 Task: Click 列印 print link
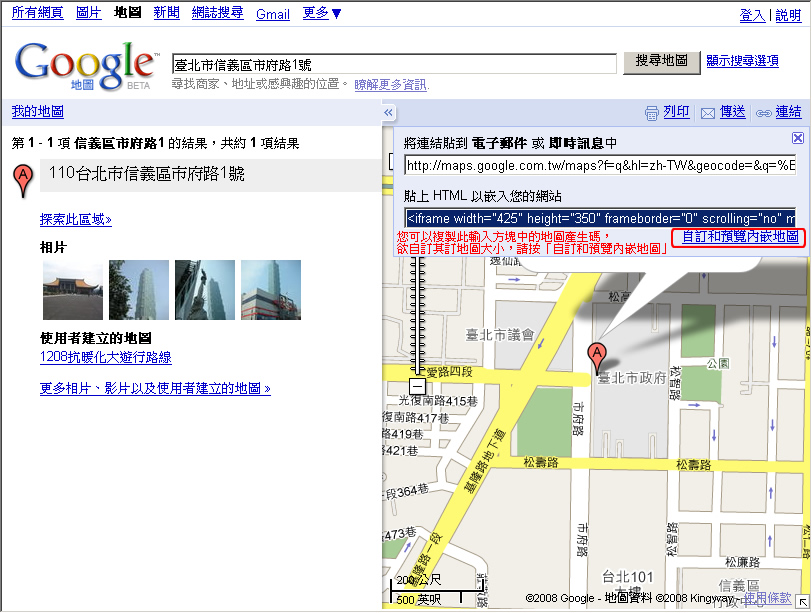pyautogui.click(x=676, y=112)
